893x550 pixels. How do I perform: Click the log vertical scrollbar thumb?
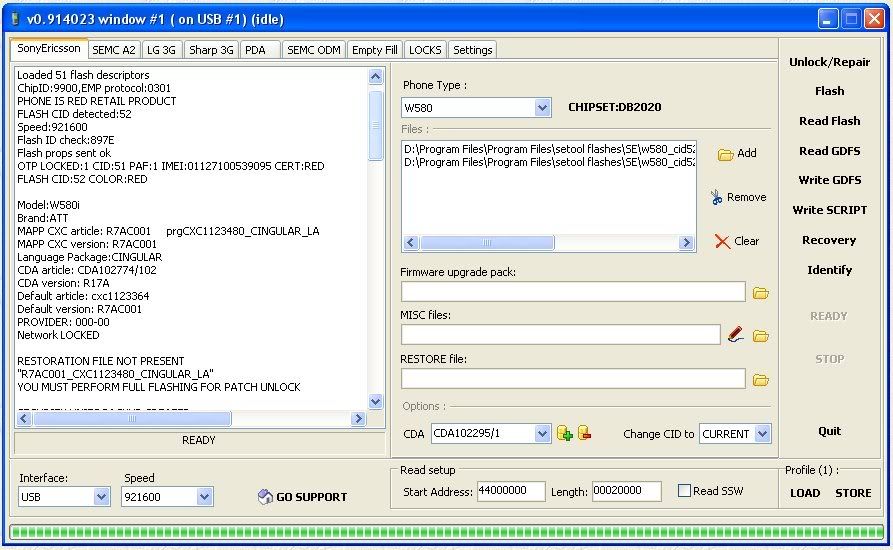click(376, 125)
